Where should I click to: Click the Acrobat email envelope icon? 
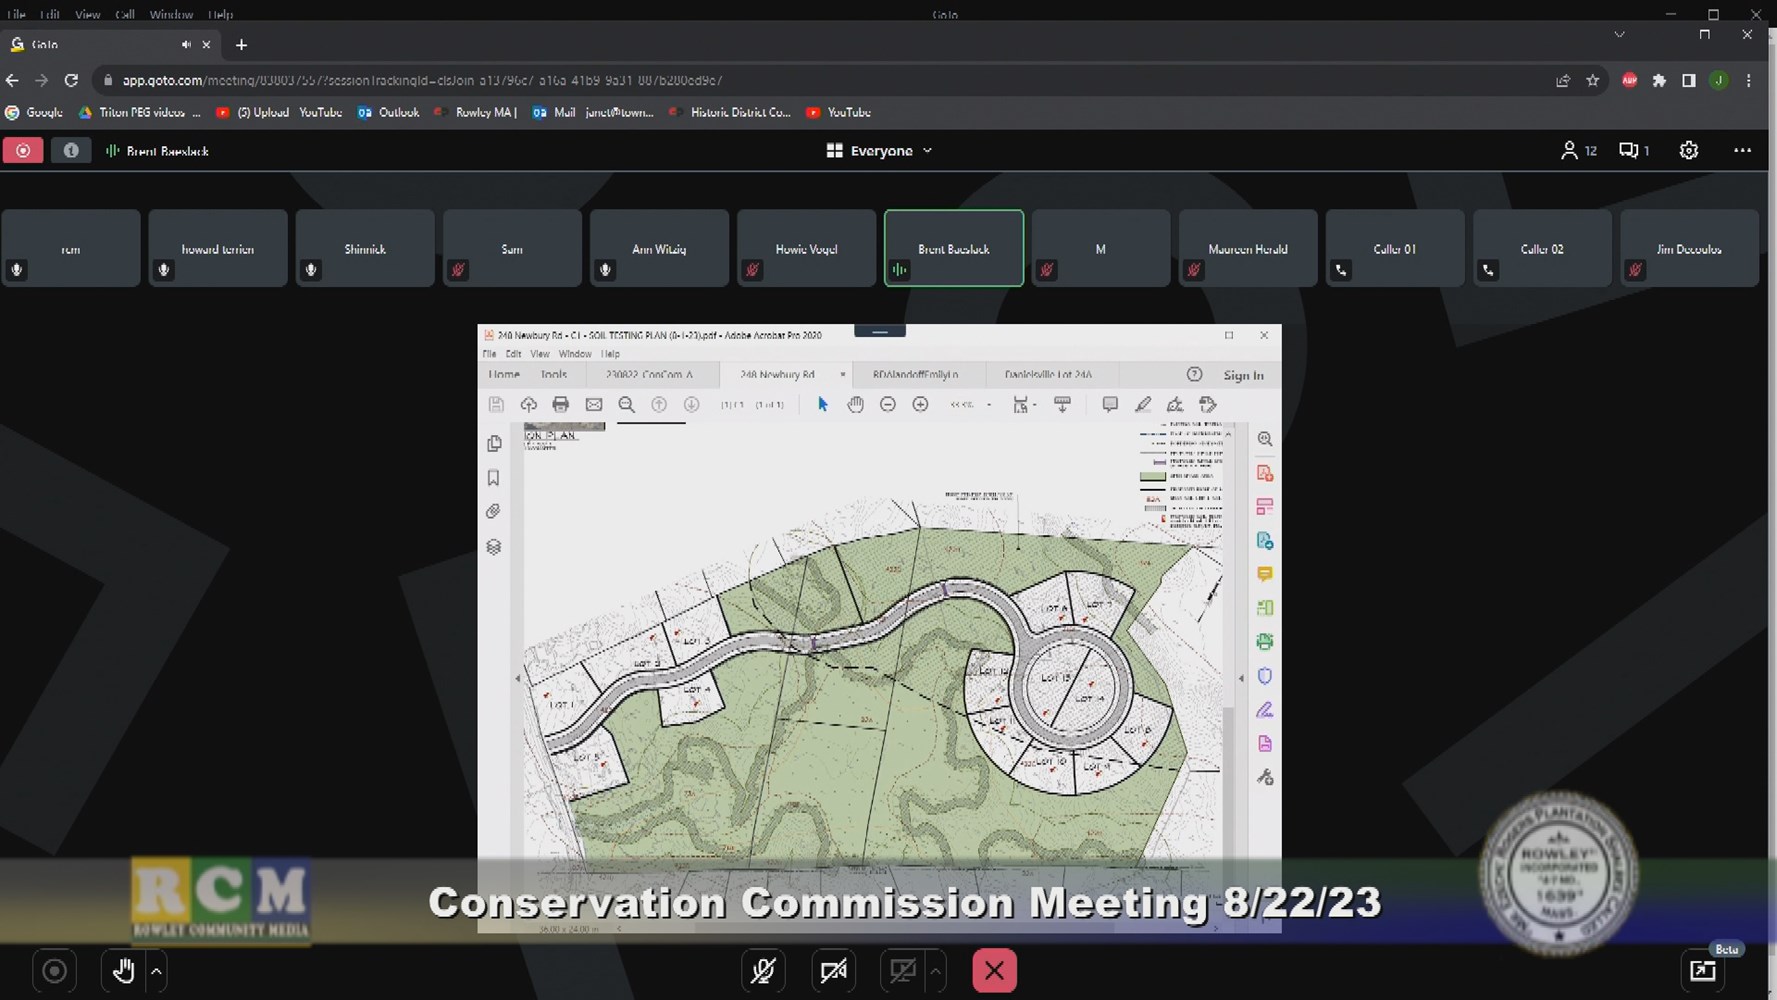pos(593,404)
